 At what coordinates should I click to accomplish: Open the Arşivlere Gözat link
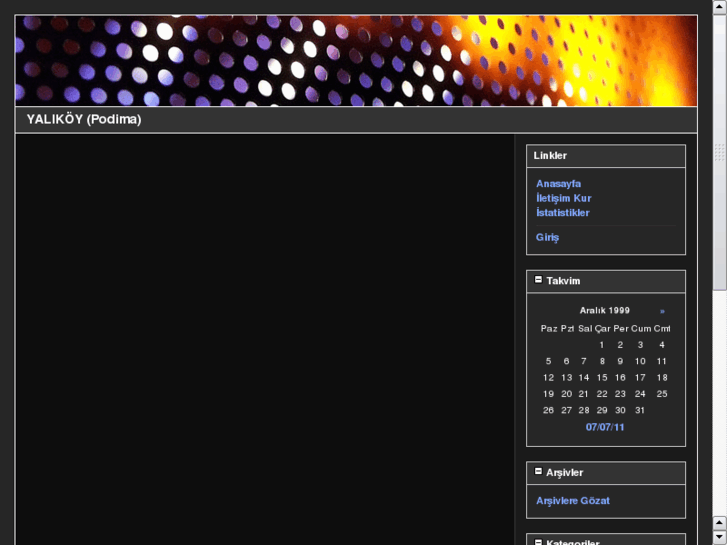[x=573, y=501]
